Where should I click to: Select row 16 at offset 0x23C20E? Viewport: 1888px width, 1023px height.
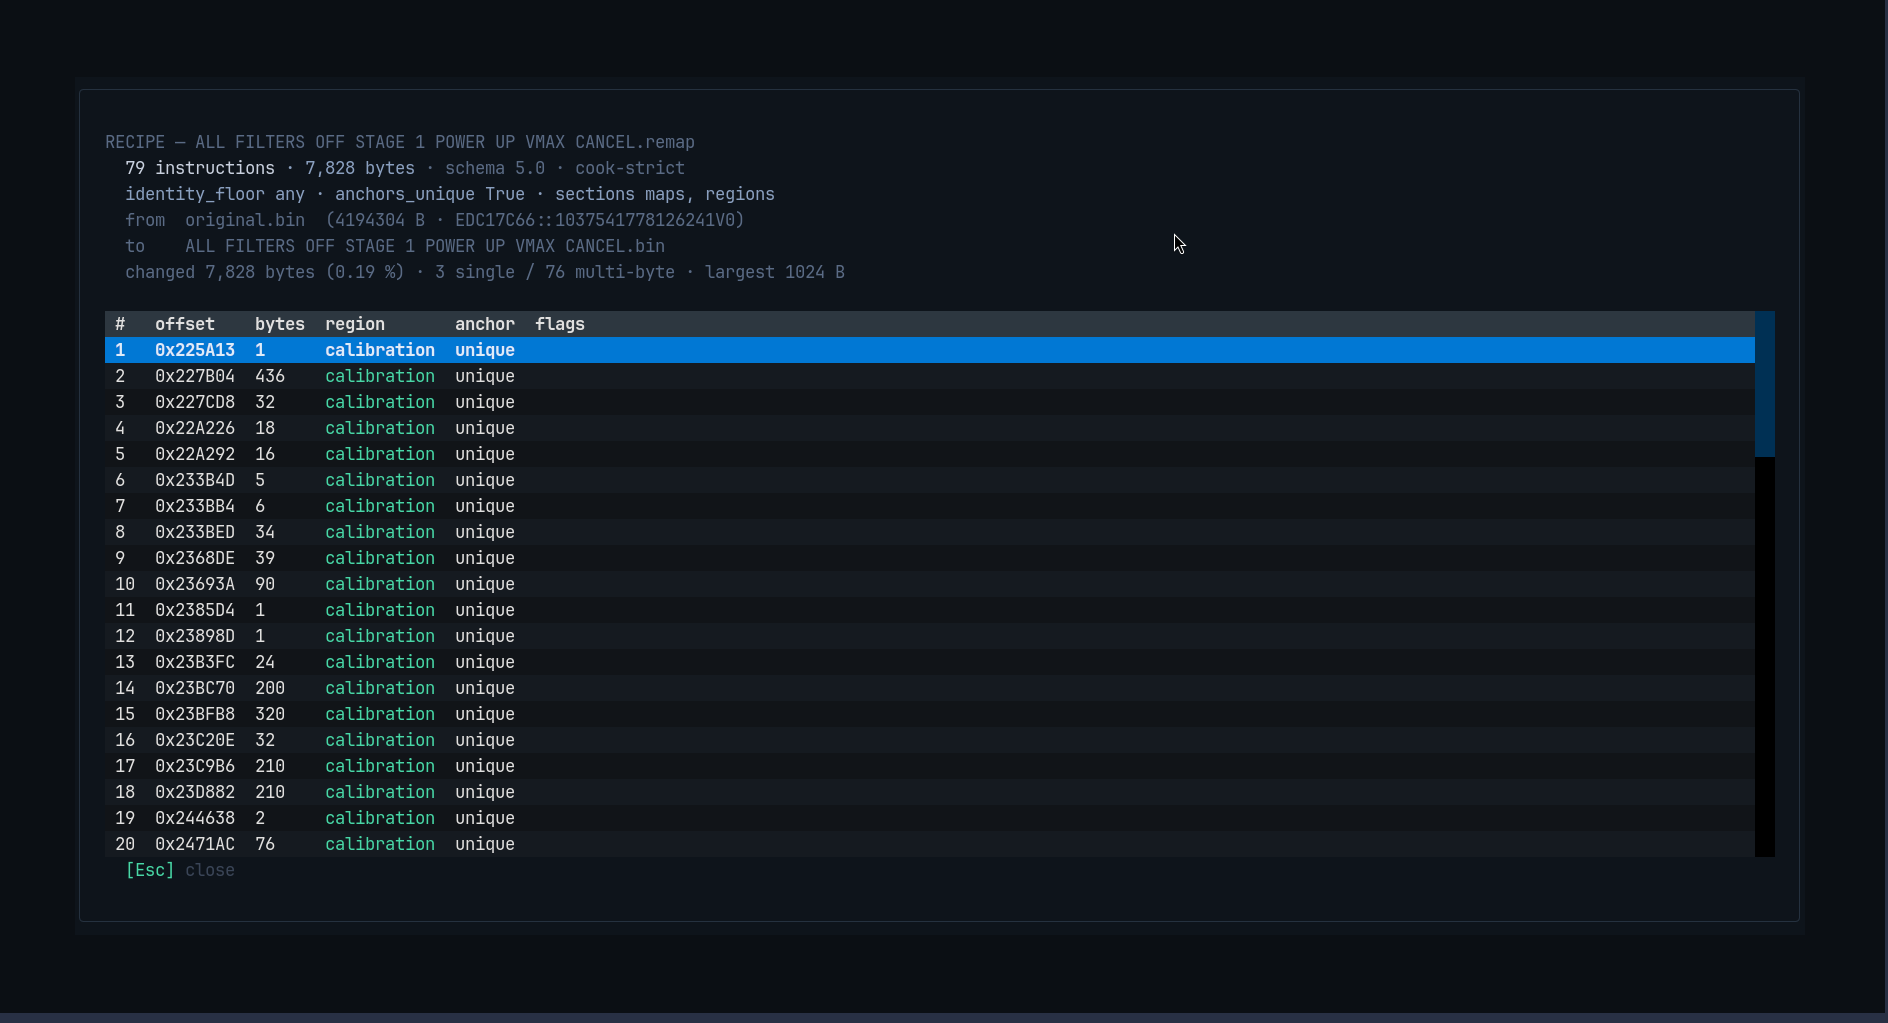929,740
